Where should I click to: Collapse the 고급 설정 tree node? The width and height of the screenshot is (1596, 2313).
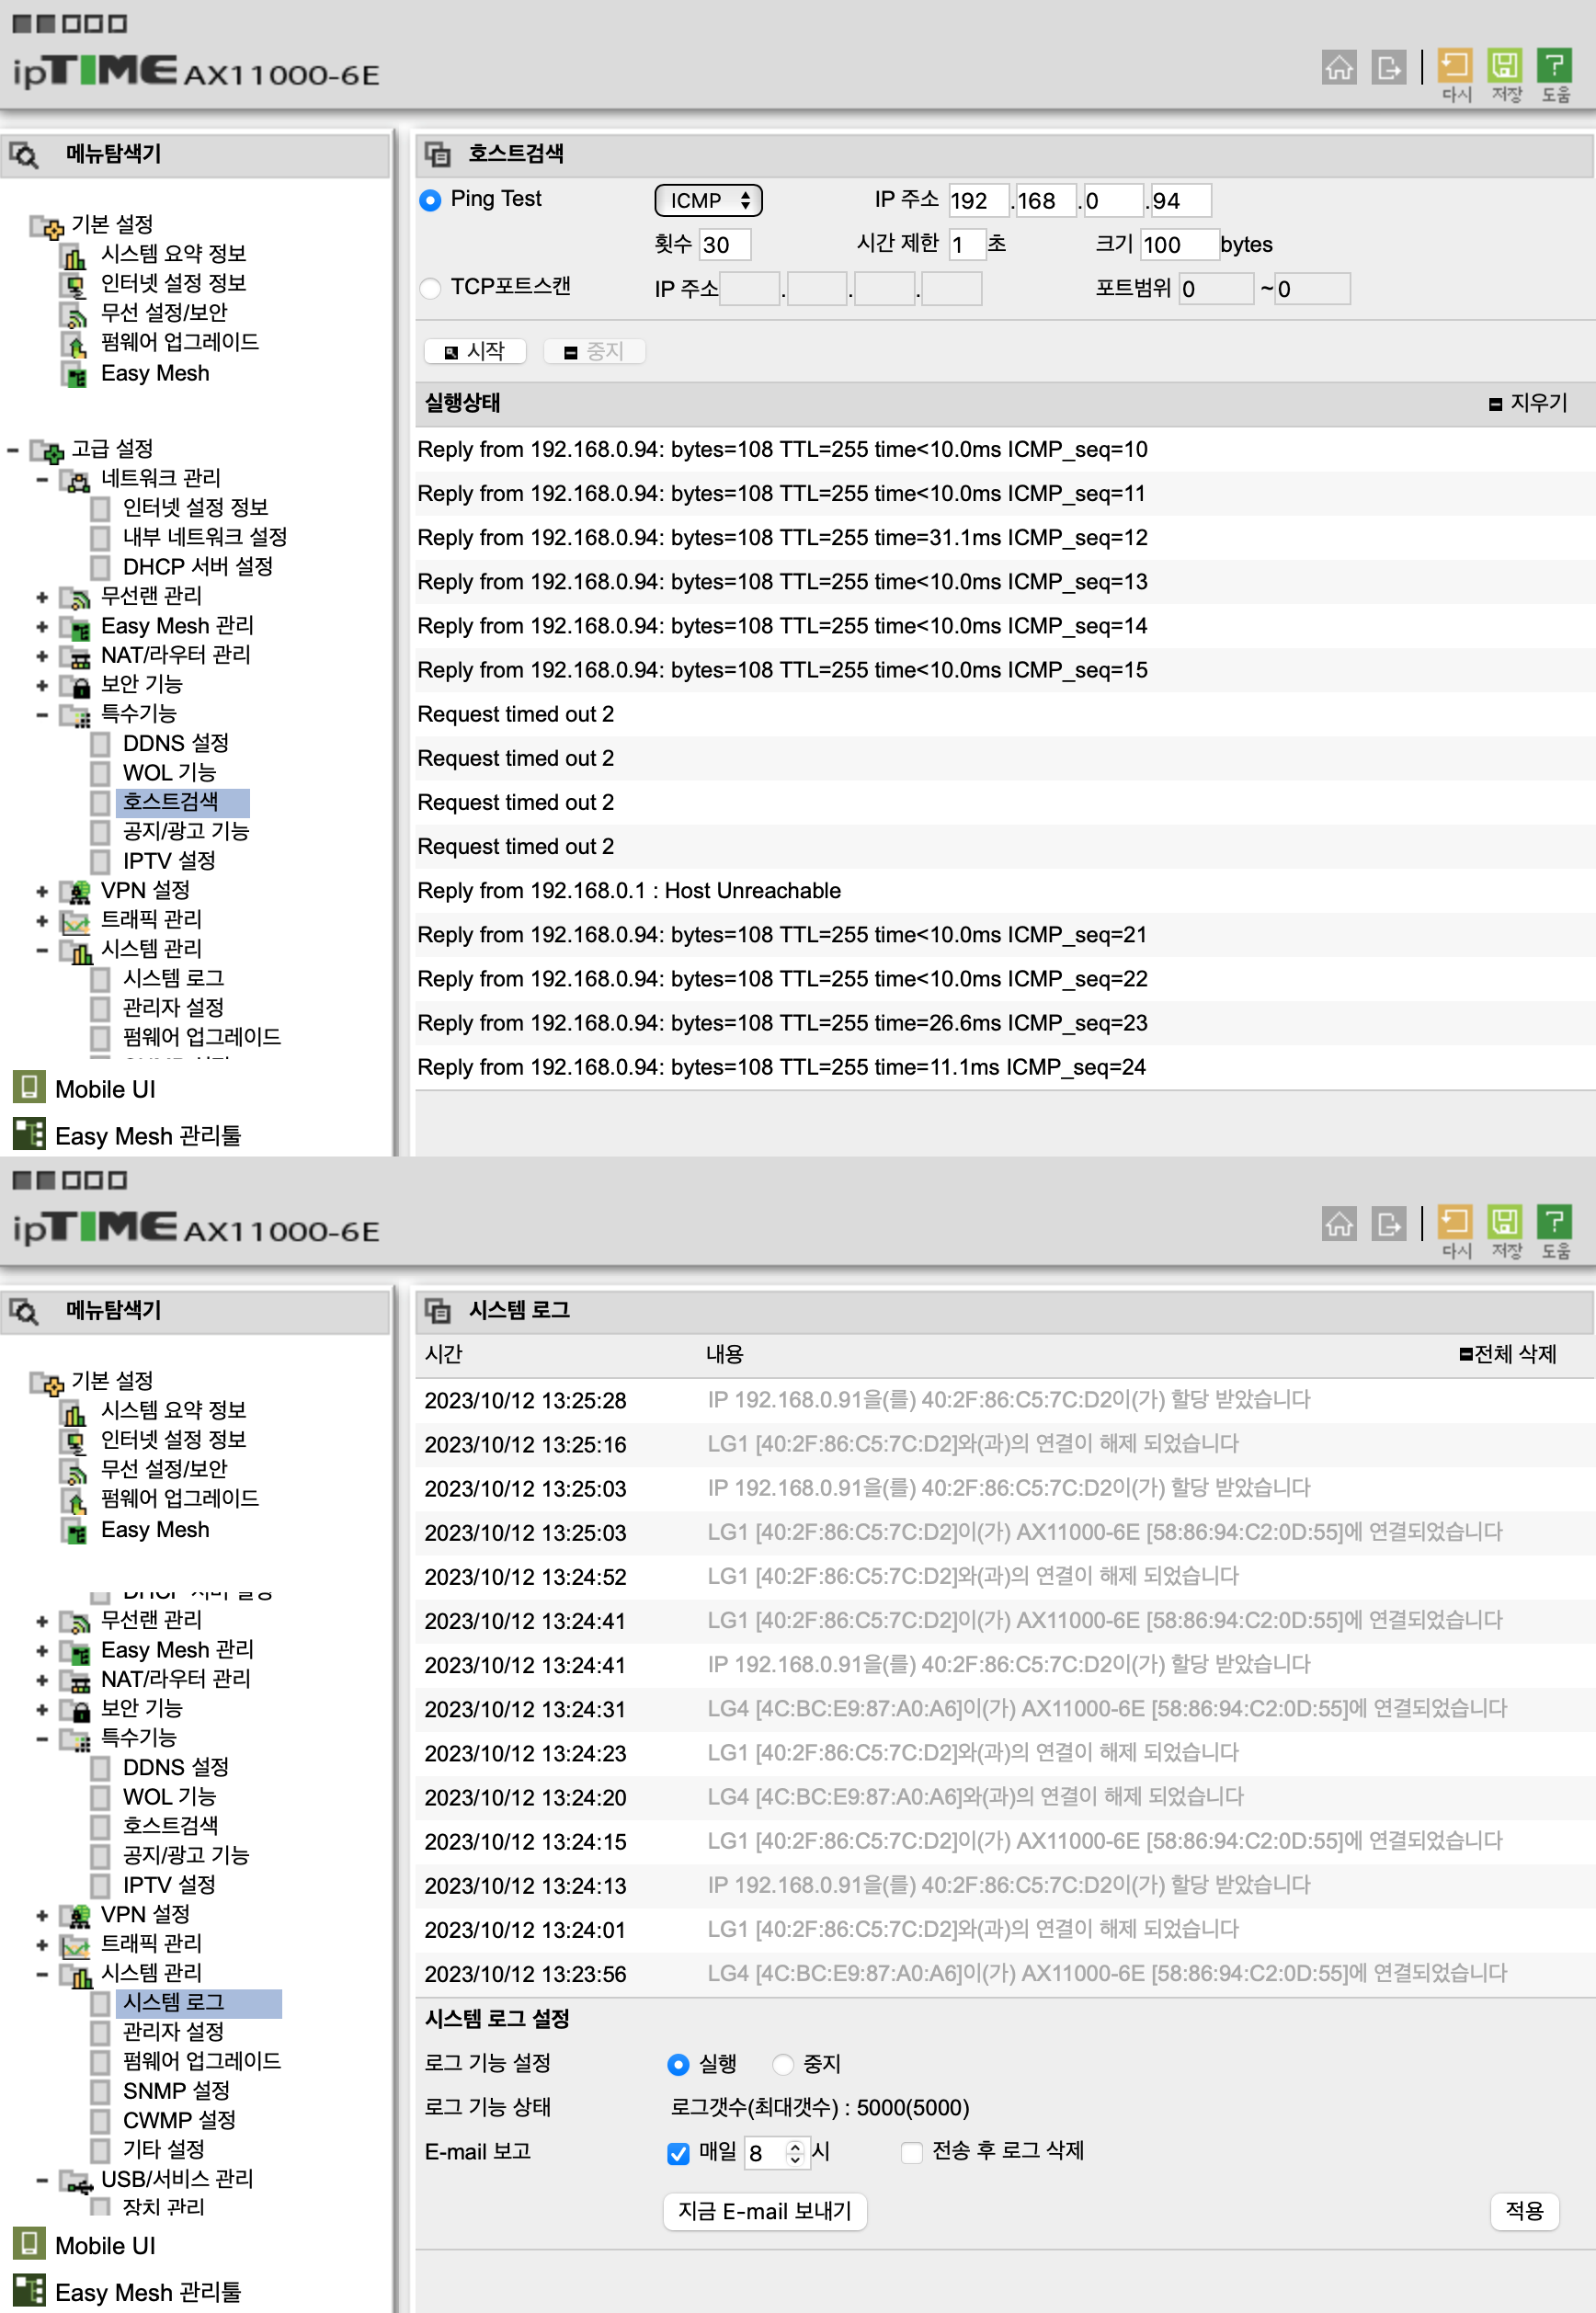13,450
